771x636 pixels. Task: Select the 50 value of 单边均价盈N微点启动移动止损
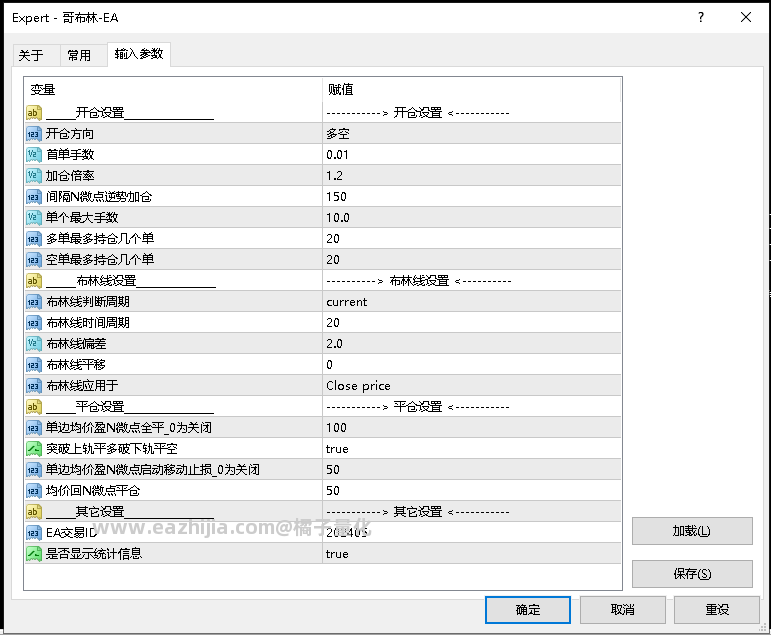pyautogui.click(x=472, y=470)
